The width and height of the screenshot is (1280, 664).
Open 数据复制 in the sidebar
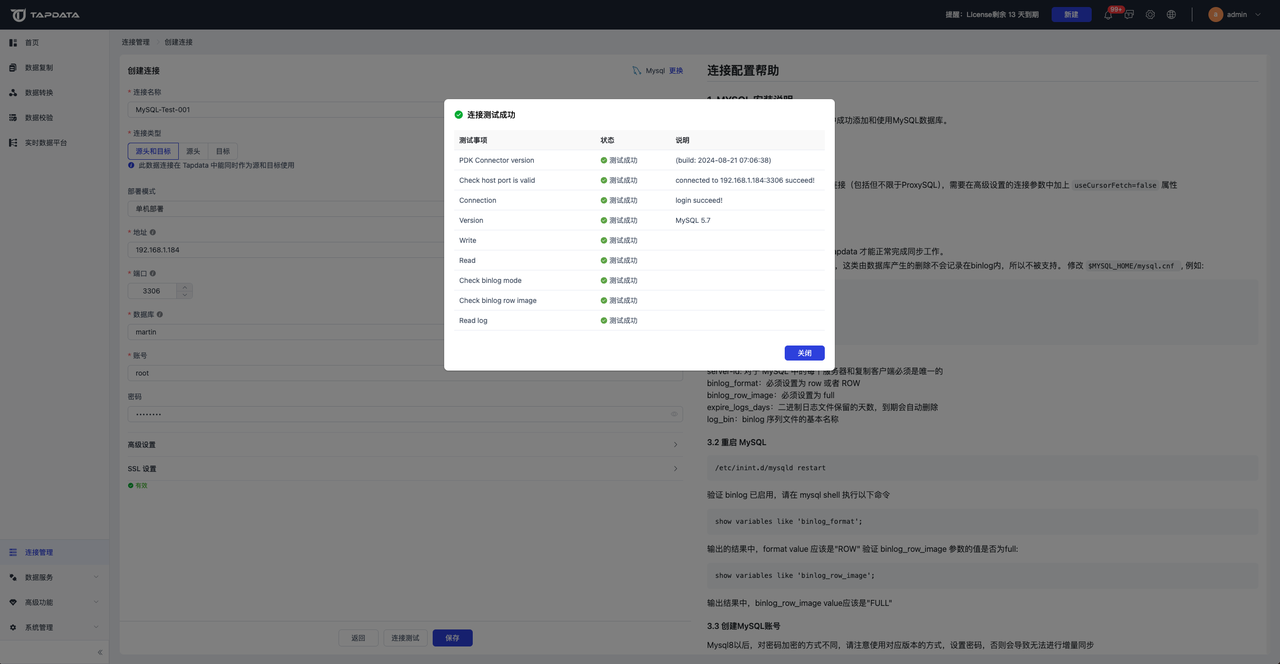39,67
